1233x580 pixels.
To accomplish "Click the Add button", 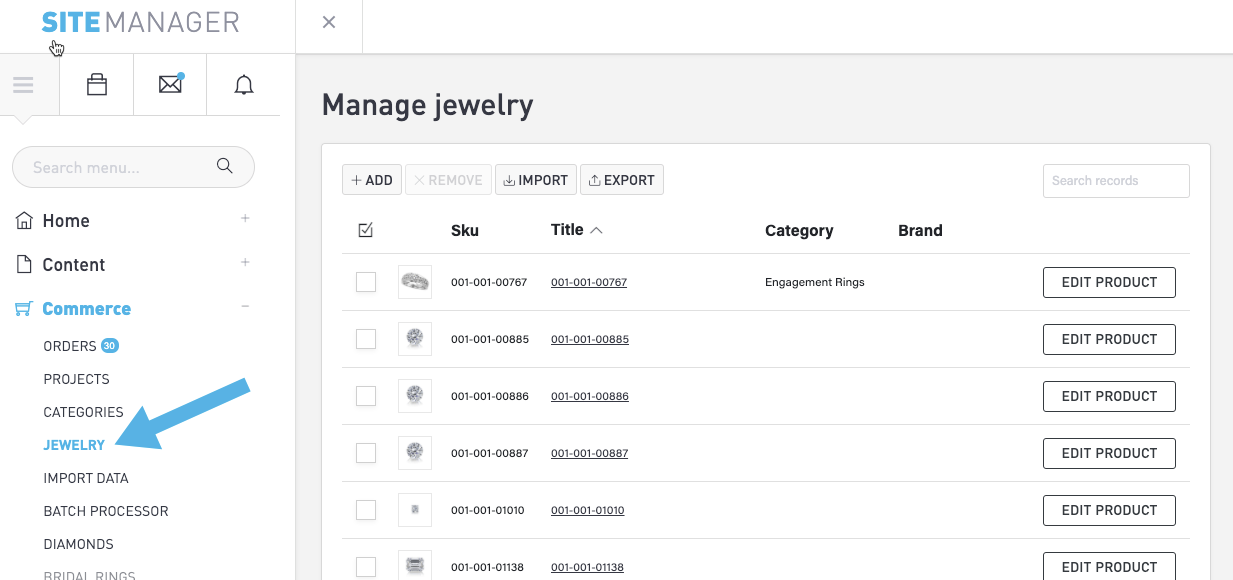I will click(372, 180).
